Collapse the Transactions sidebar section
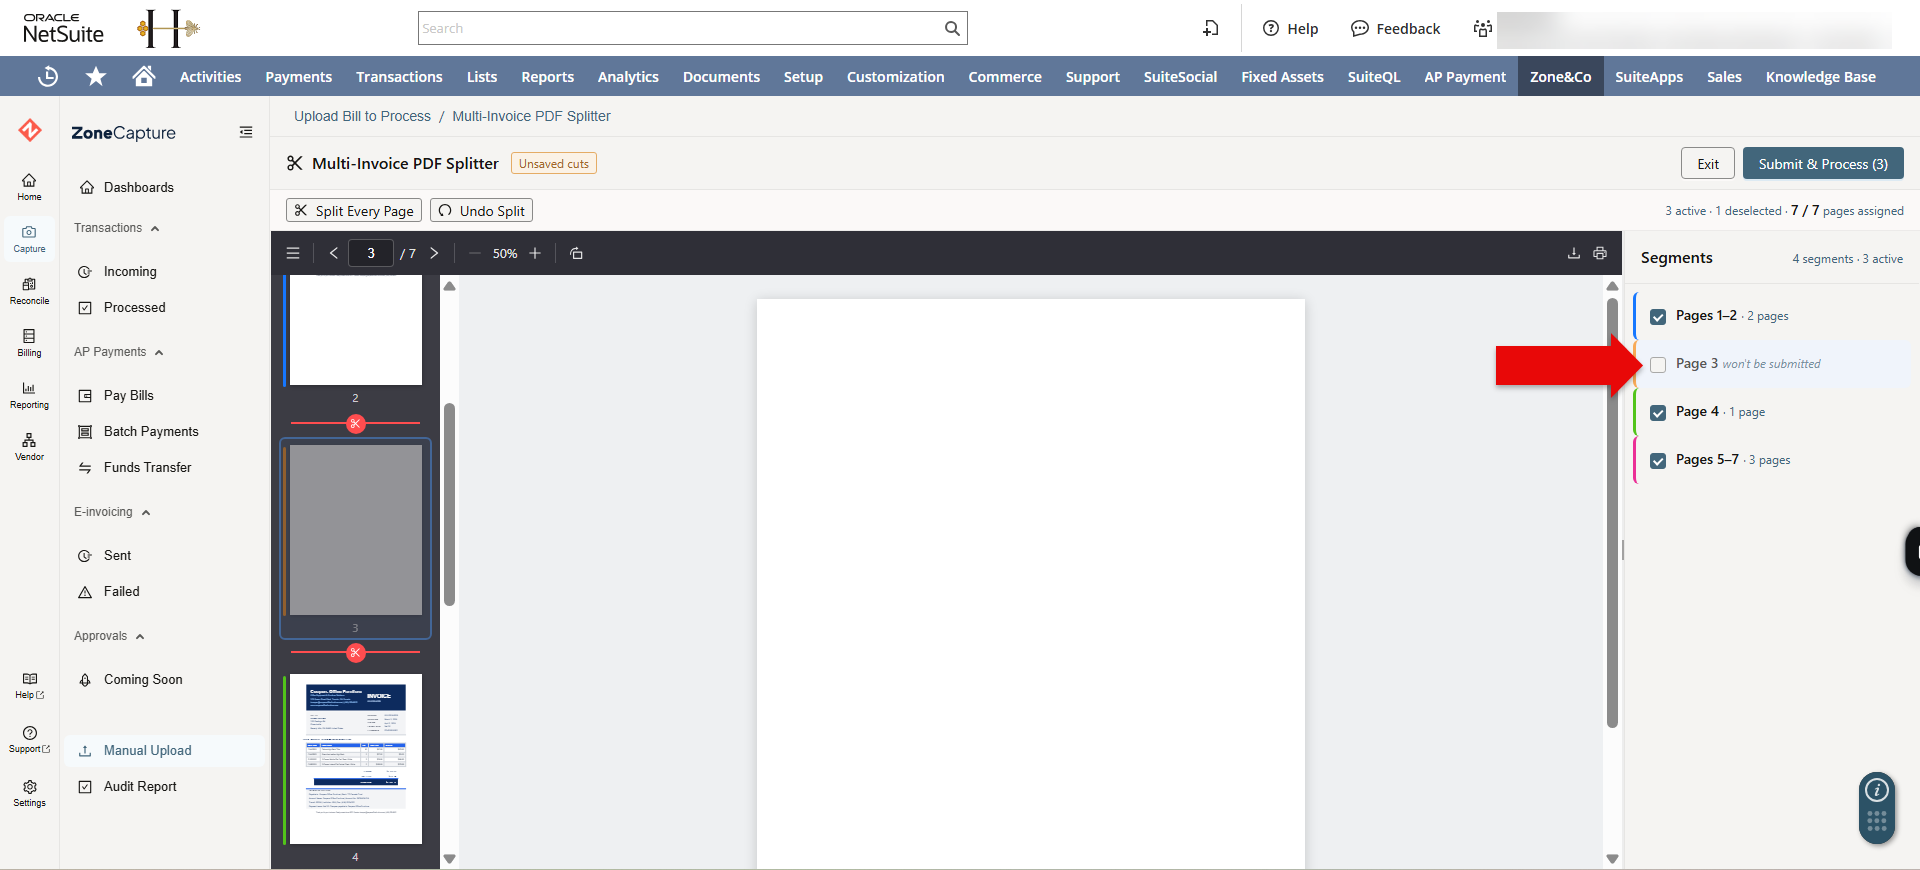Image resolution: width=1920 pixels, height=870 pixels. [x=117, y=228]
